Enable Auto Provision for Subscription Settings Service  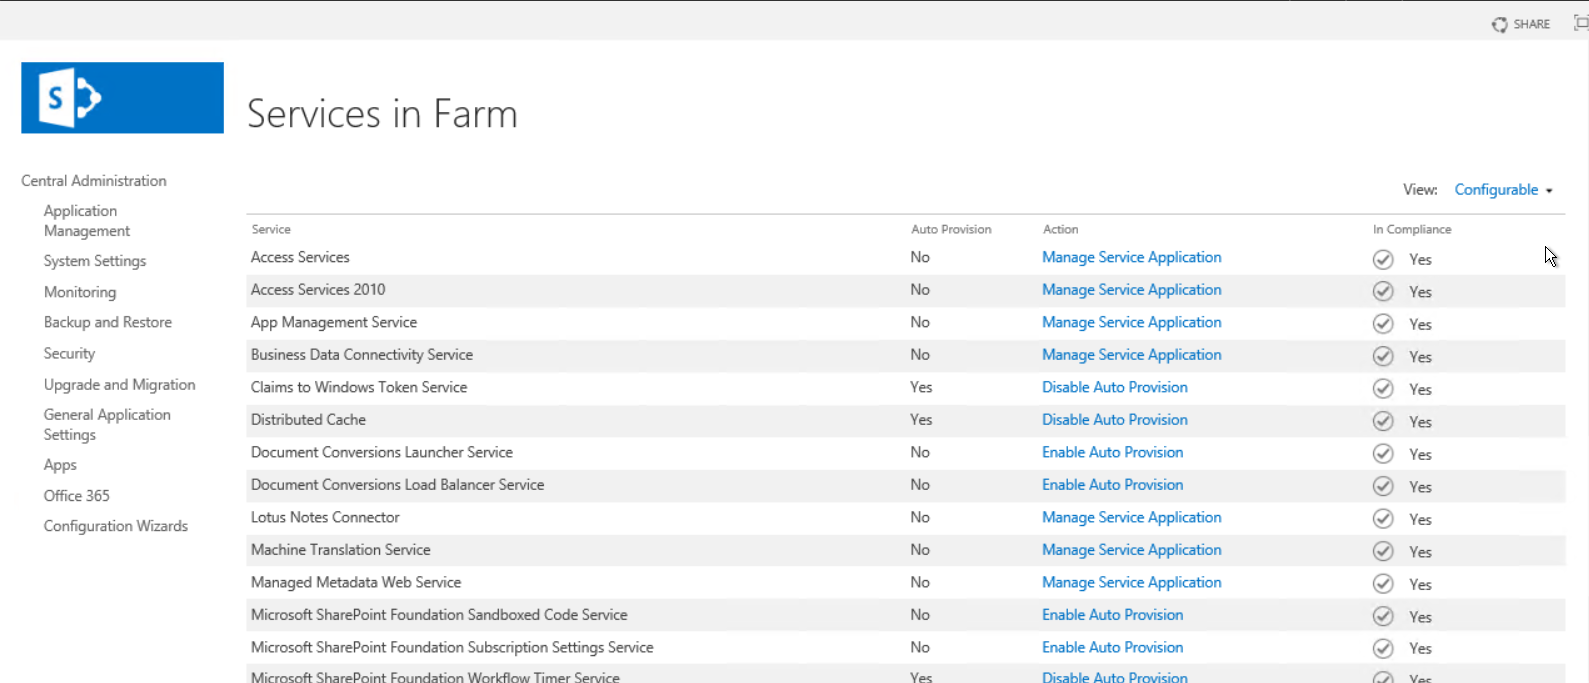[x=1113, y=647]
